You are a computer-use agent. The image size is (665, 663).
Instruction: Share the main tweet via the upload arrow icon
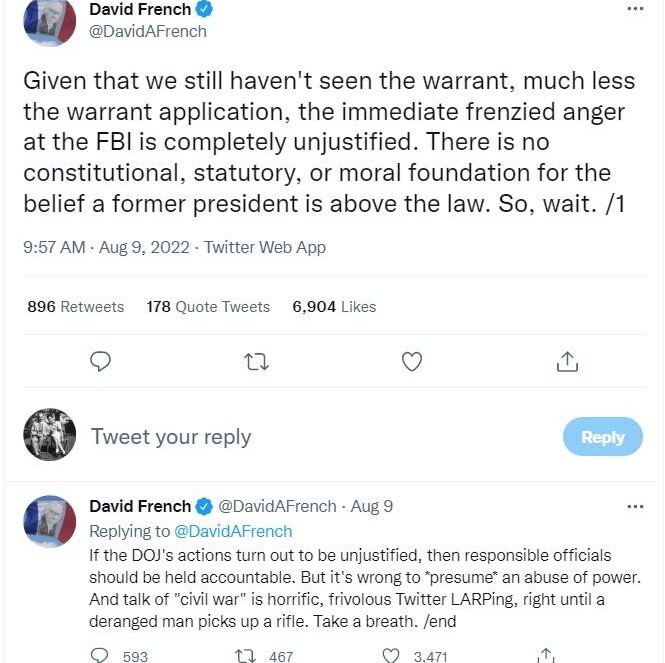tap(567, 362)
